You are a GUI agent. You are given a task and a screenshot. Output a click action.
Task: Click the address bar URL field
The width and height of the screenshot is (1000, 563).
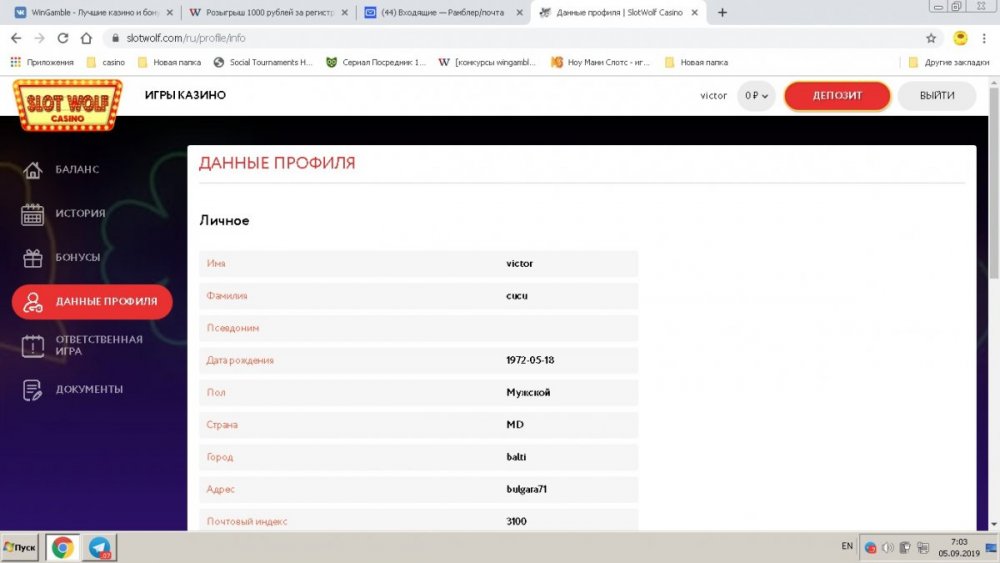click(x=500, y=38)
